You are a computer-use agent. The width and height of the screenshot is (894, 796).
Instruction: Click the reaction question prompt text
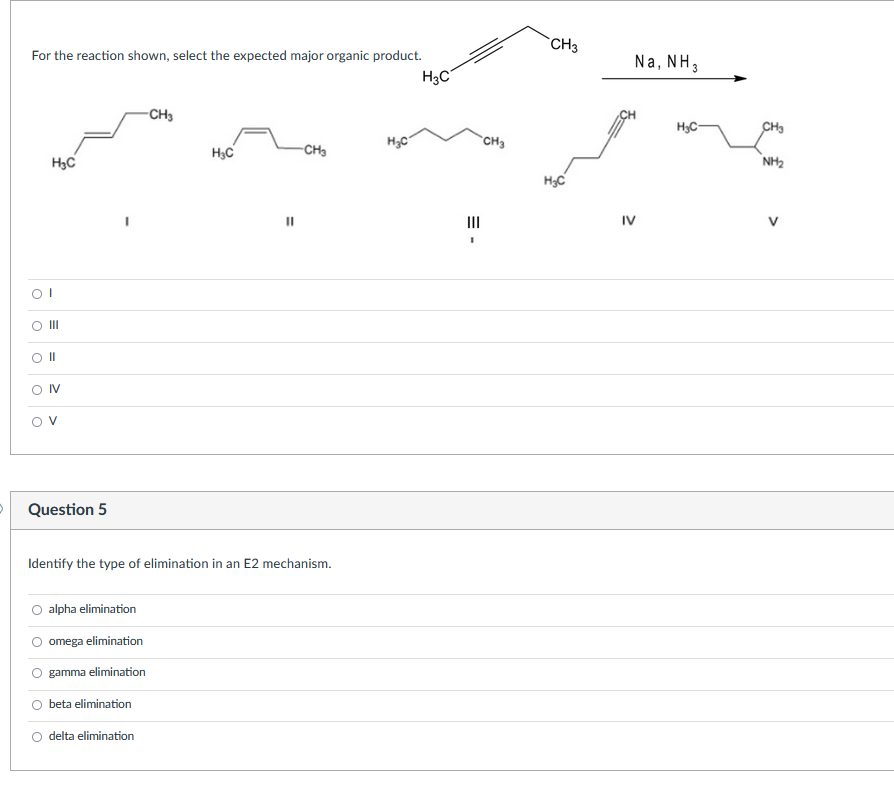tap(225, 55)
